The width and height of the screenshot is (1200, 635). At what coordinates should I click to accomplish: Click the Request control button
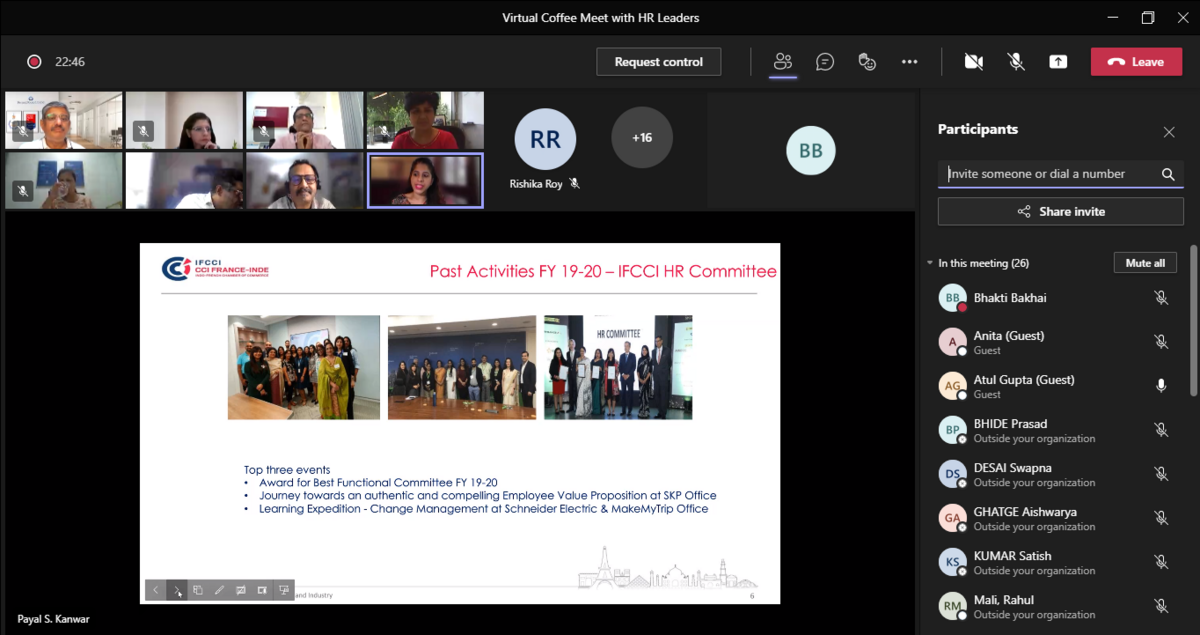[658, 62]
